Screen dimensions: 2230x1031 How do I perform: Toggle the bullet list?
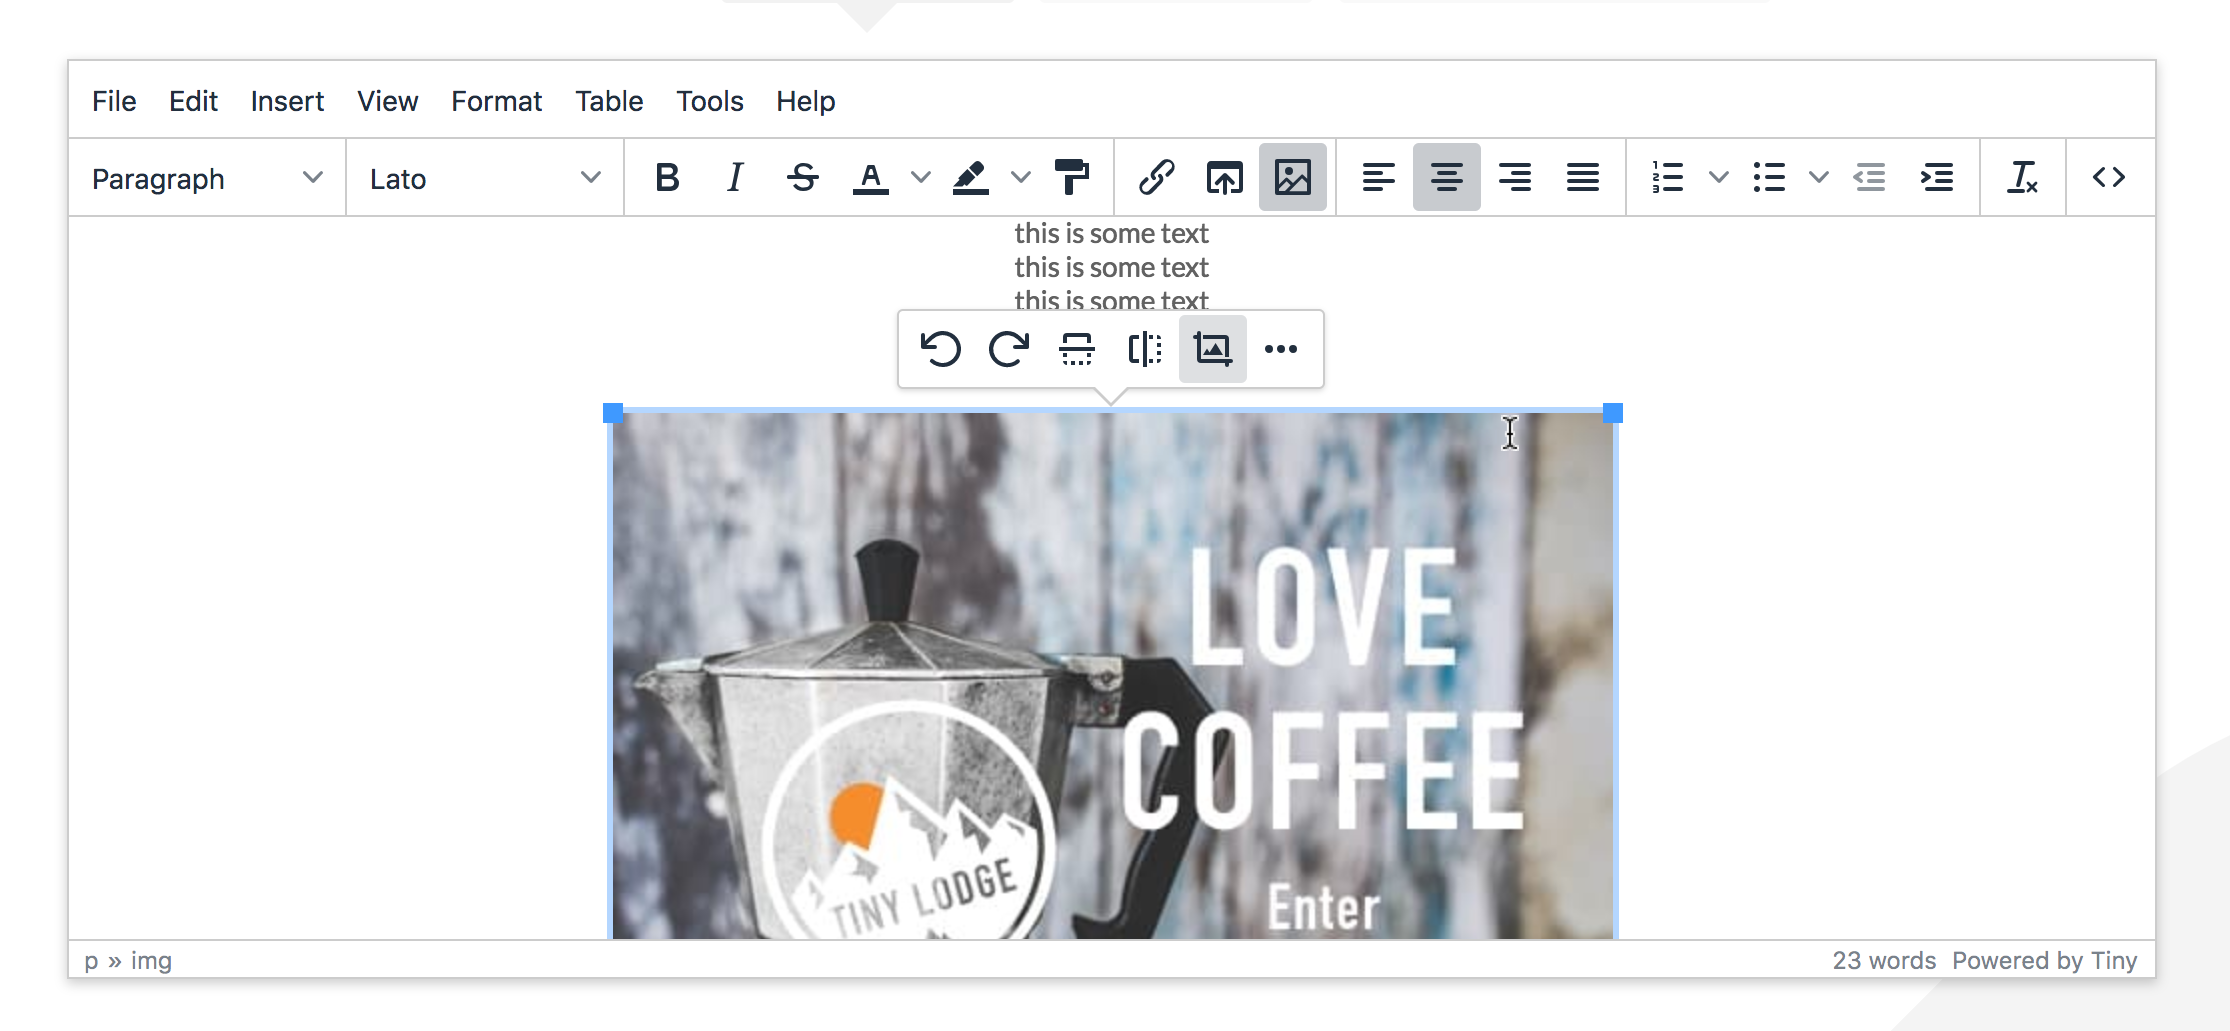[1769, 178]
